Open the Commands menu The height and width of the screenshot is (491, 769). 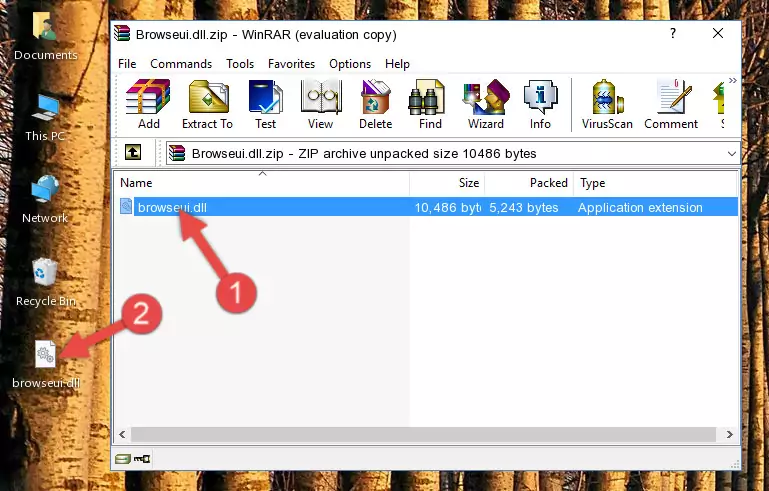point(181,64)
